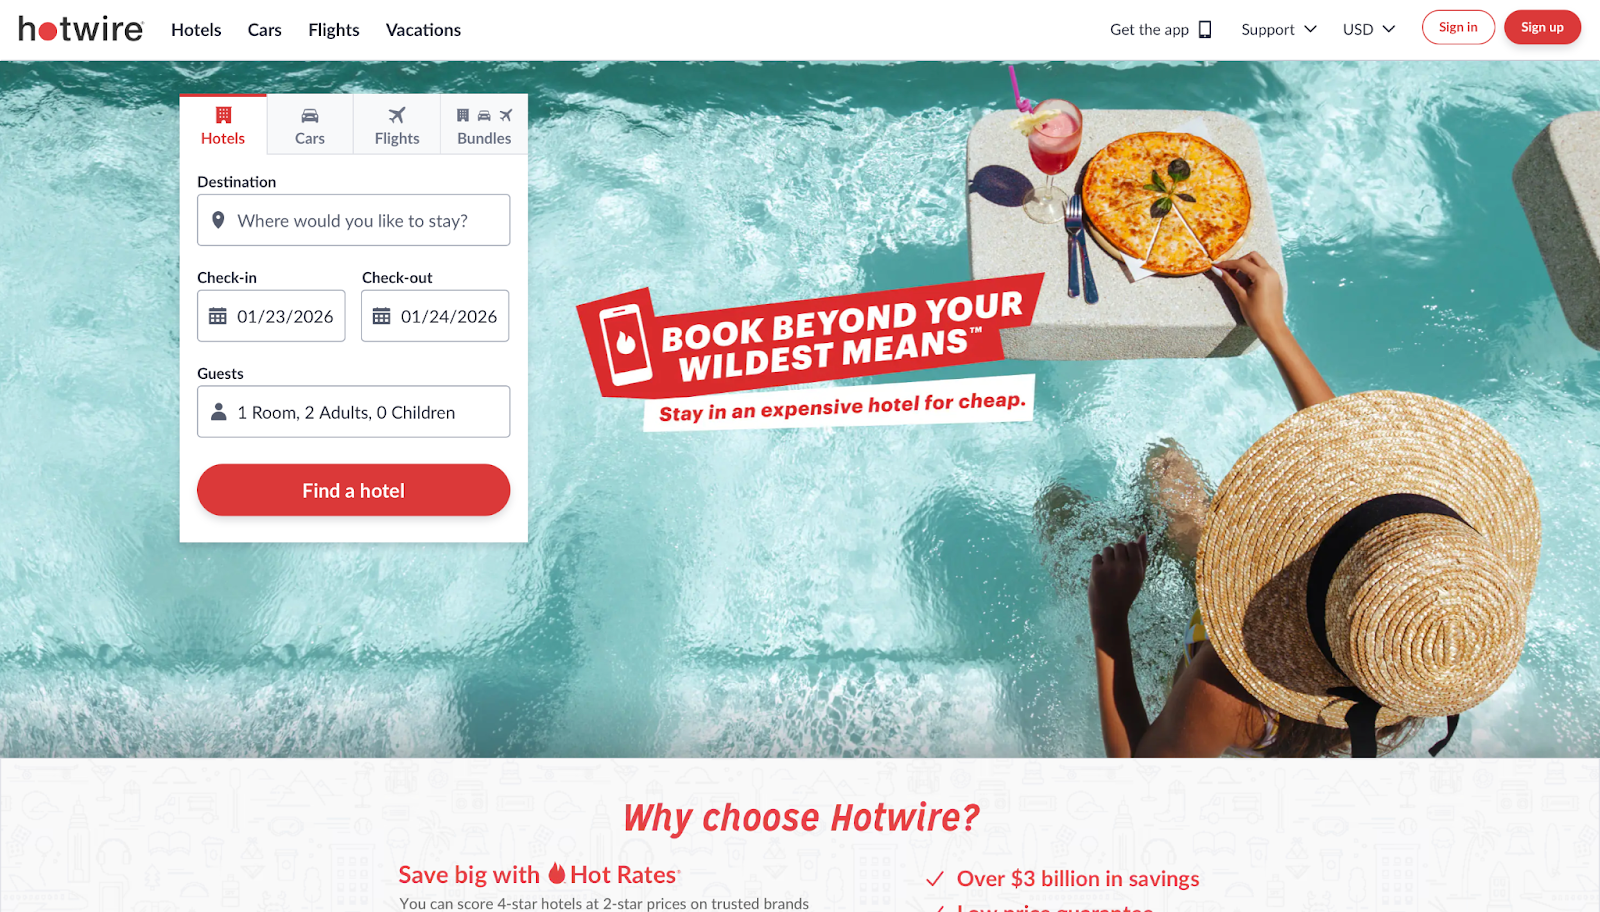Open the Guests room selector
The height and width of the screenshot is (912, 1600).
coord(353,412)
